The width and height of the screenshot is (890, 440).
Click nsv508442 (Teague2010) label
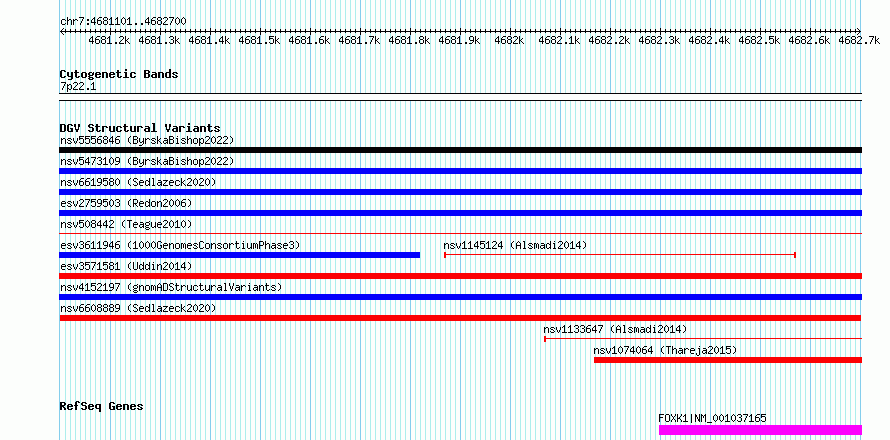click(126, 224)
